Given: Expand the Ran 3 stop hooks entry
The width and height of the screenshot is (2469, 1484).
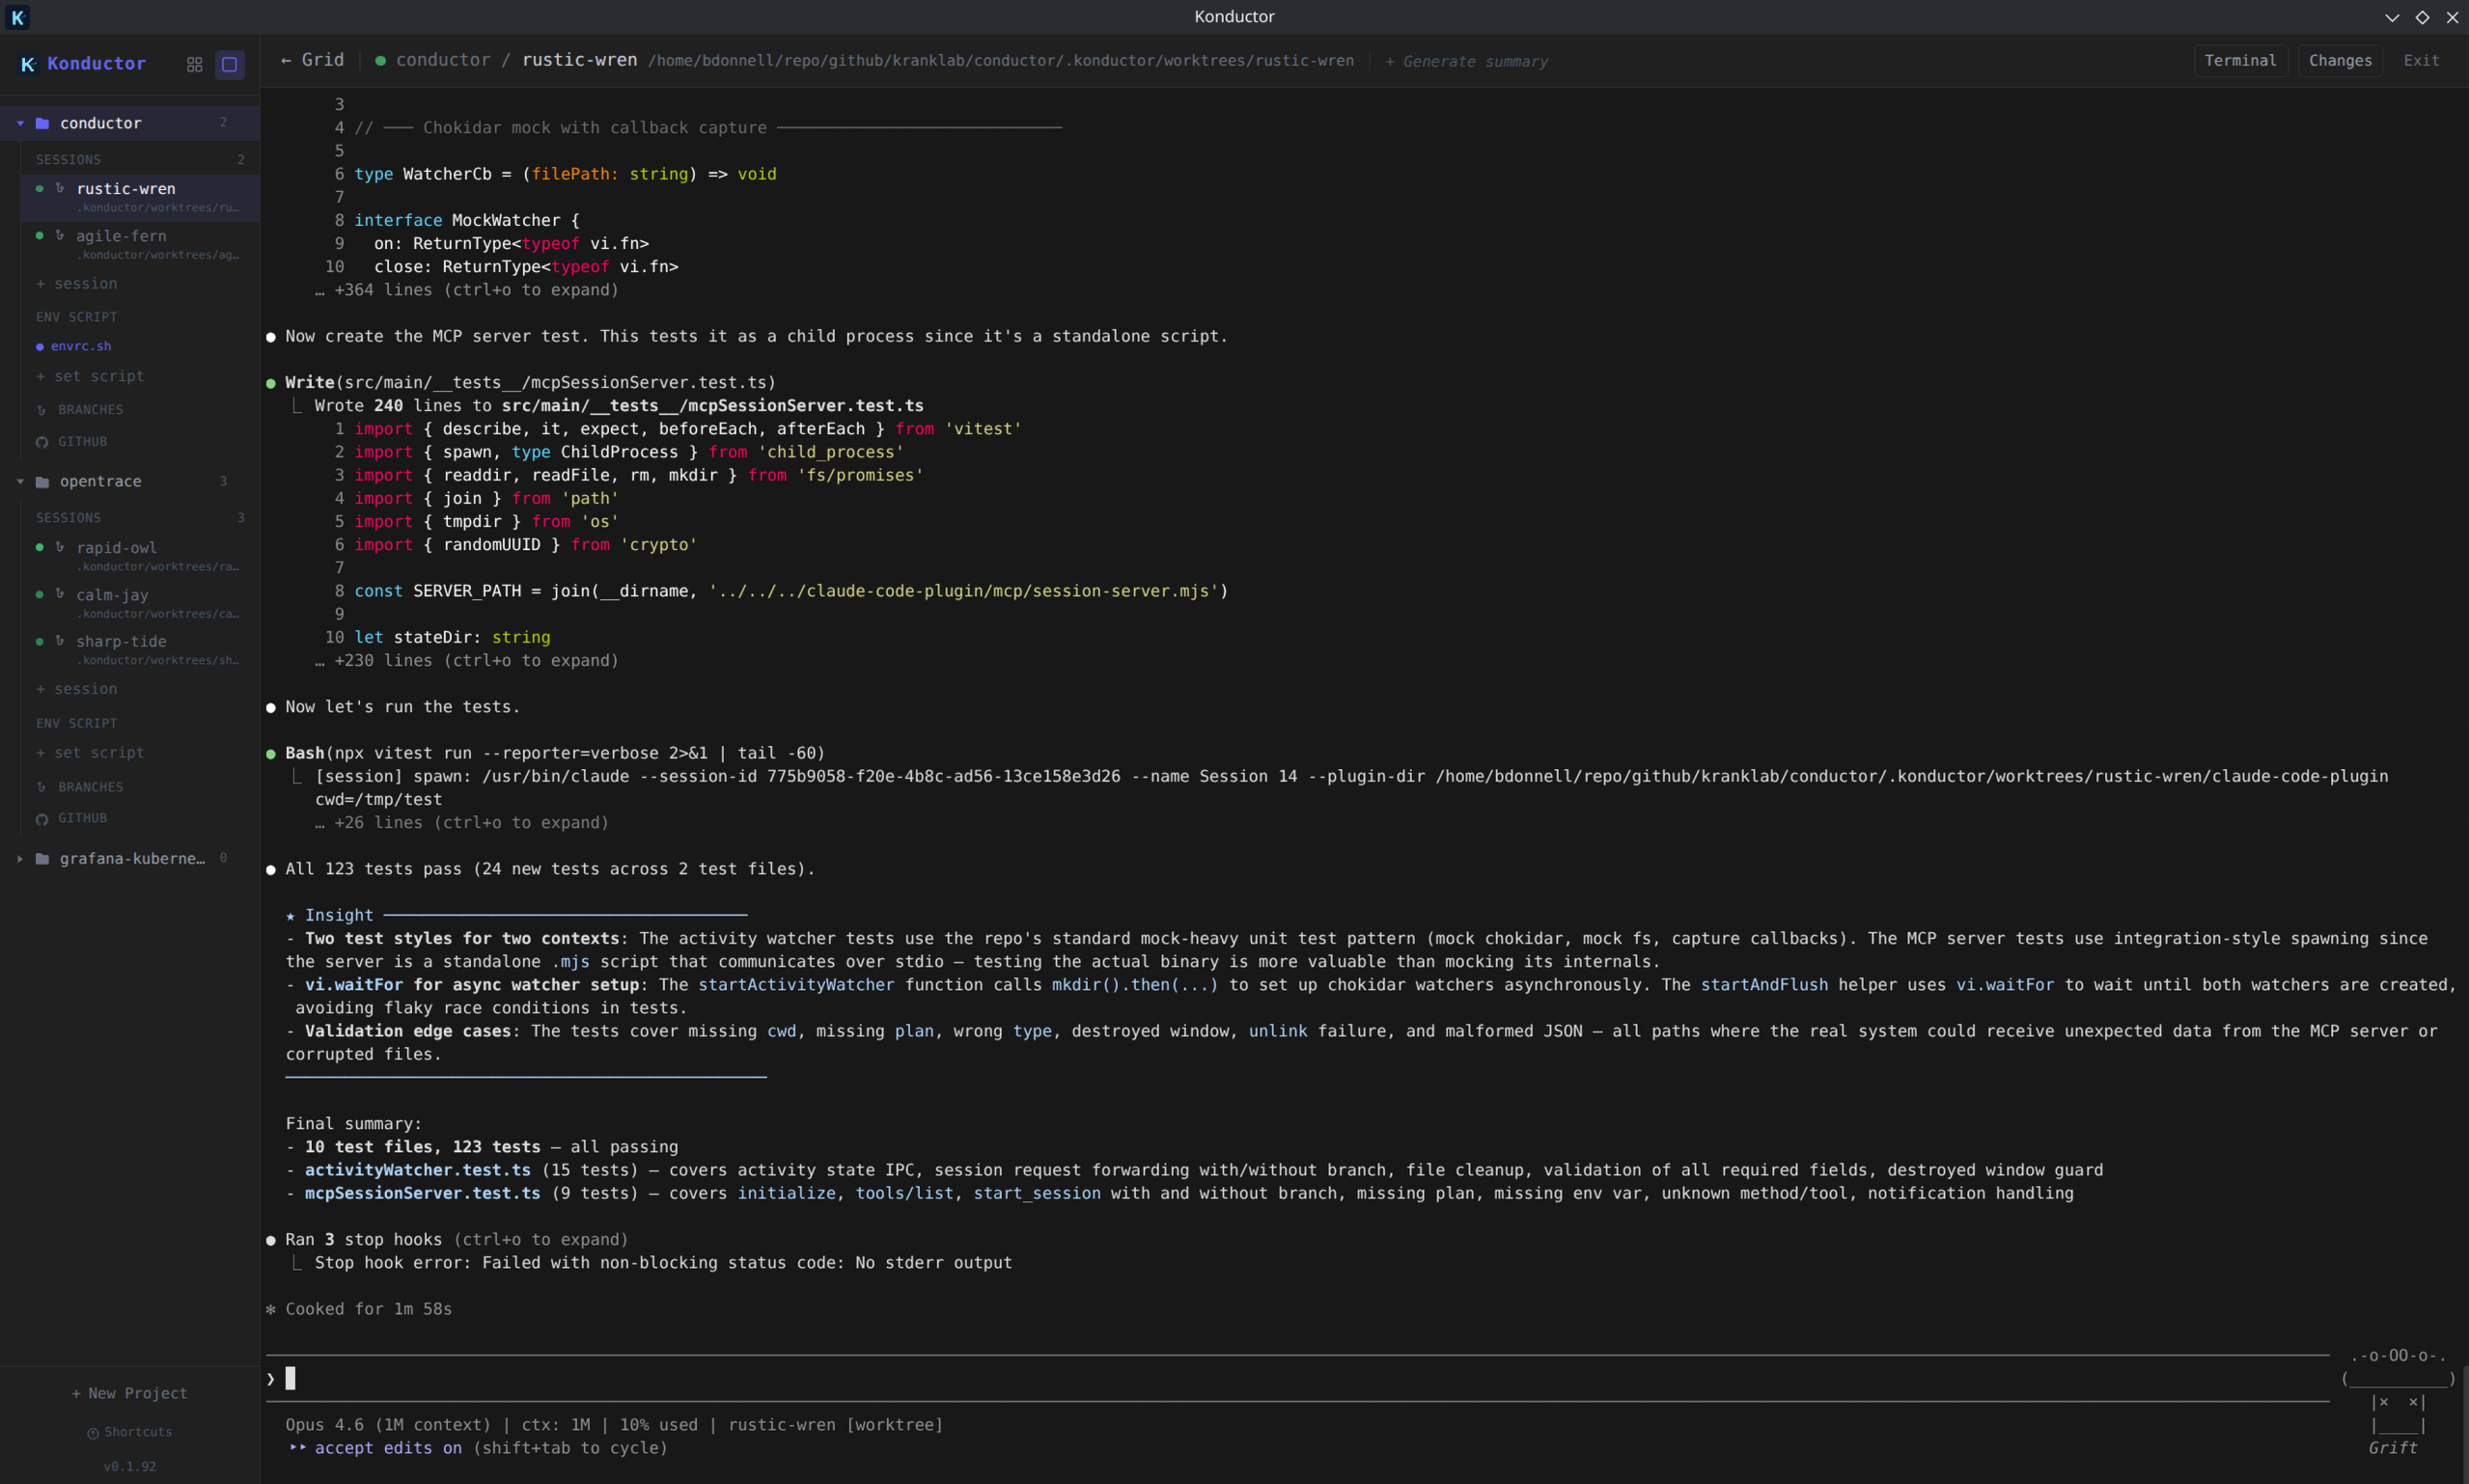Looking at the screenshot, I should click(x=447, y=1240).
